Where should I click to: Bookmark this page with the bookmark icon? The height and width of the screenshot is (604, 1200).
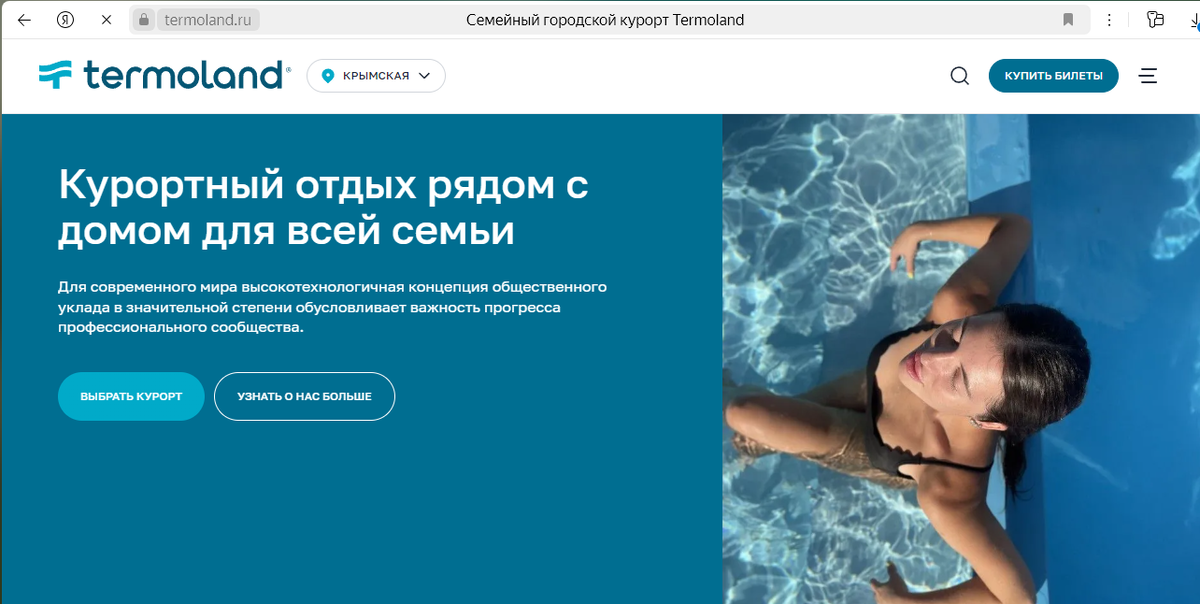pos(1068,20)
